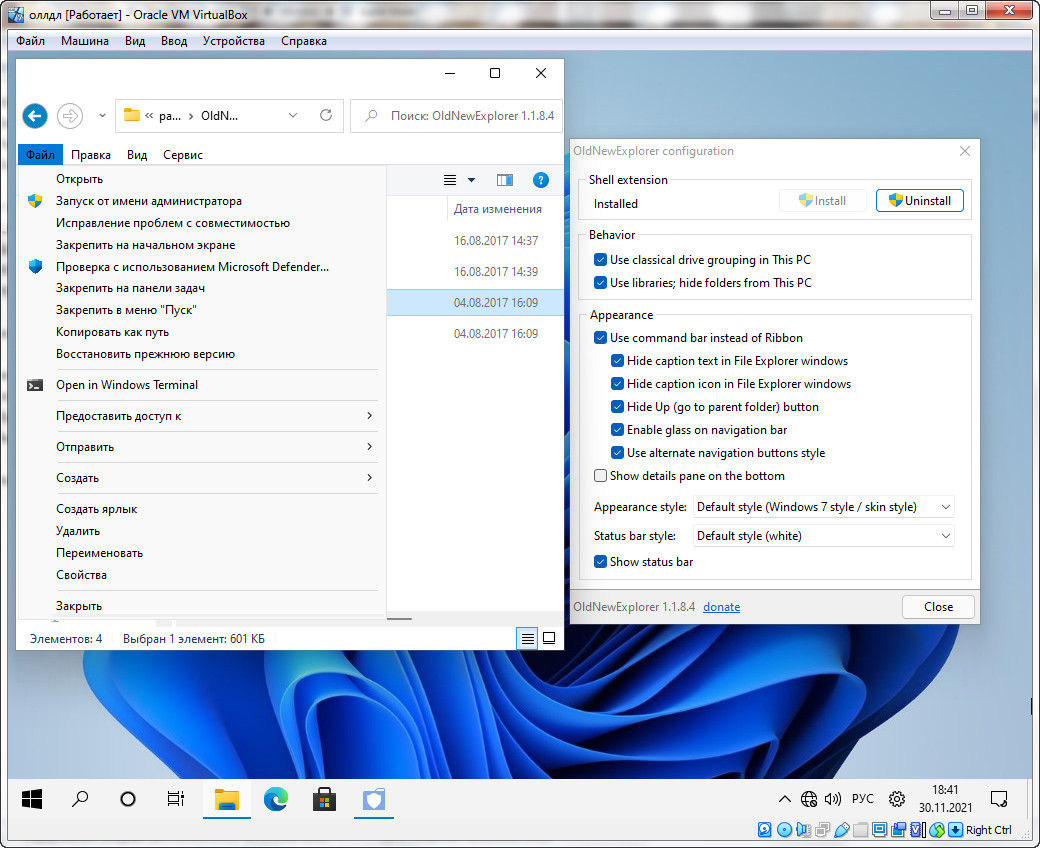Toggle Show status bar checkbox
This screenshot has width=1040, height=848.
600,562
